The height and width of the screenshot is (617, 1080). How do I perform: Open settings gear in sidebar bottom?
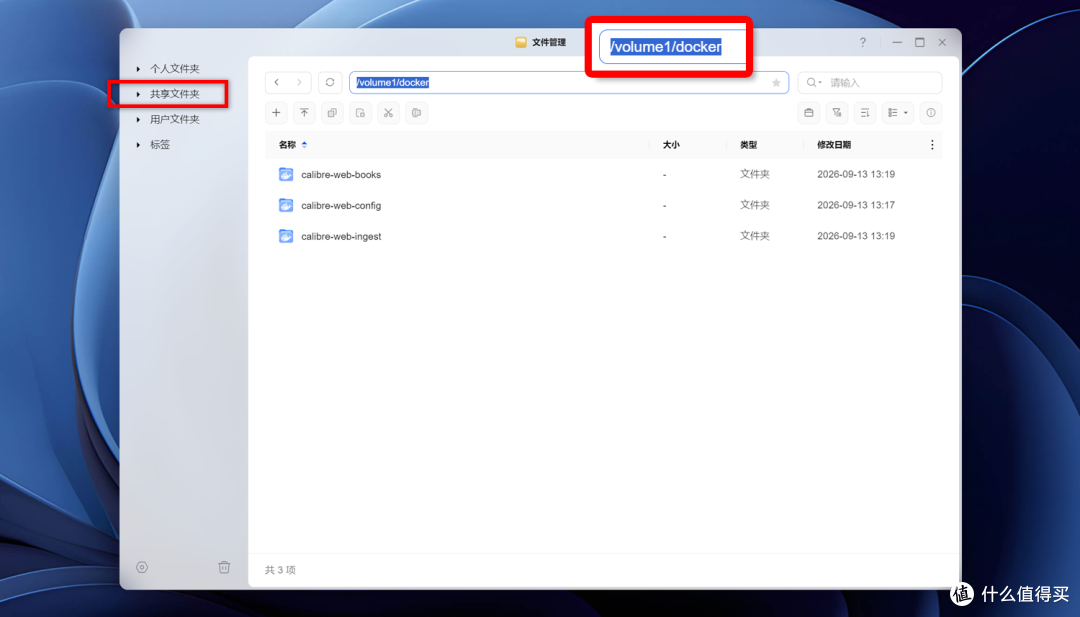click(142, 567)
